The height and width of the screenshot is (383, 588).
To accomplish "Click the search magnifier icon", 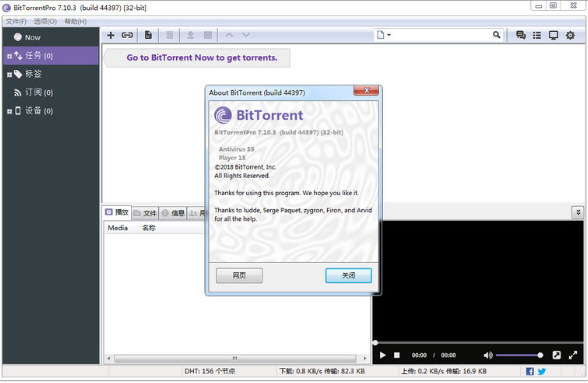I will coord(496,35).
